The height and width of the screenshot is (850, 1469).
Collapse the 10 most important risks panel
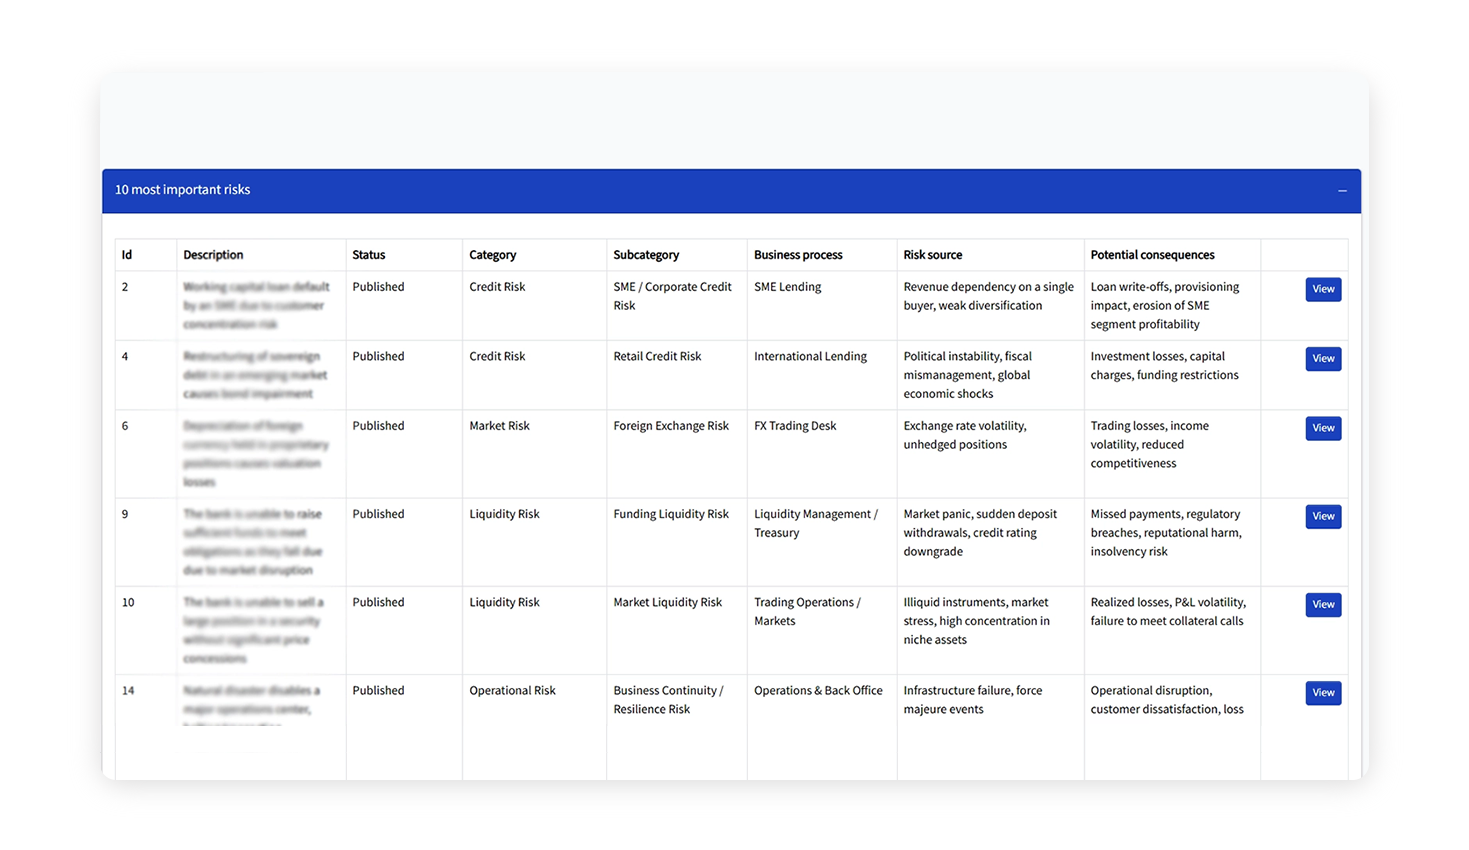coord(1342,191)
